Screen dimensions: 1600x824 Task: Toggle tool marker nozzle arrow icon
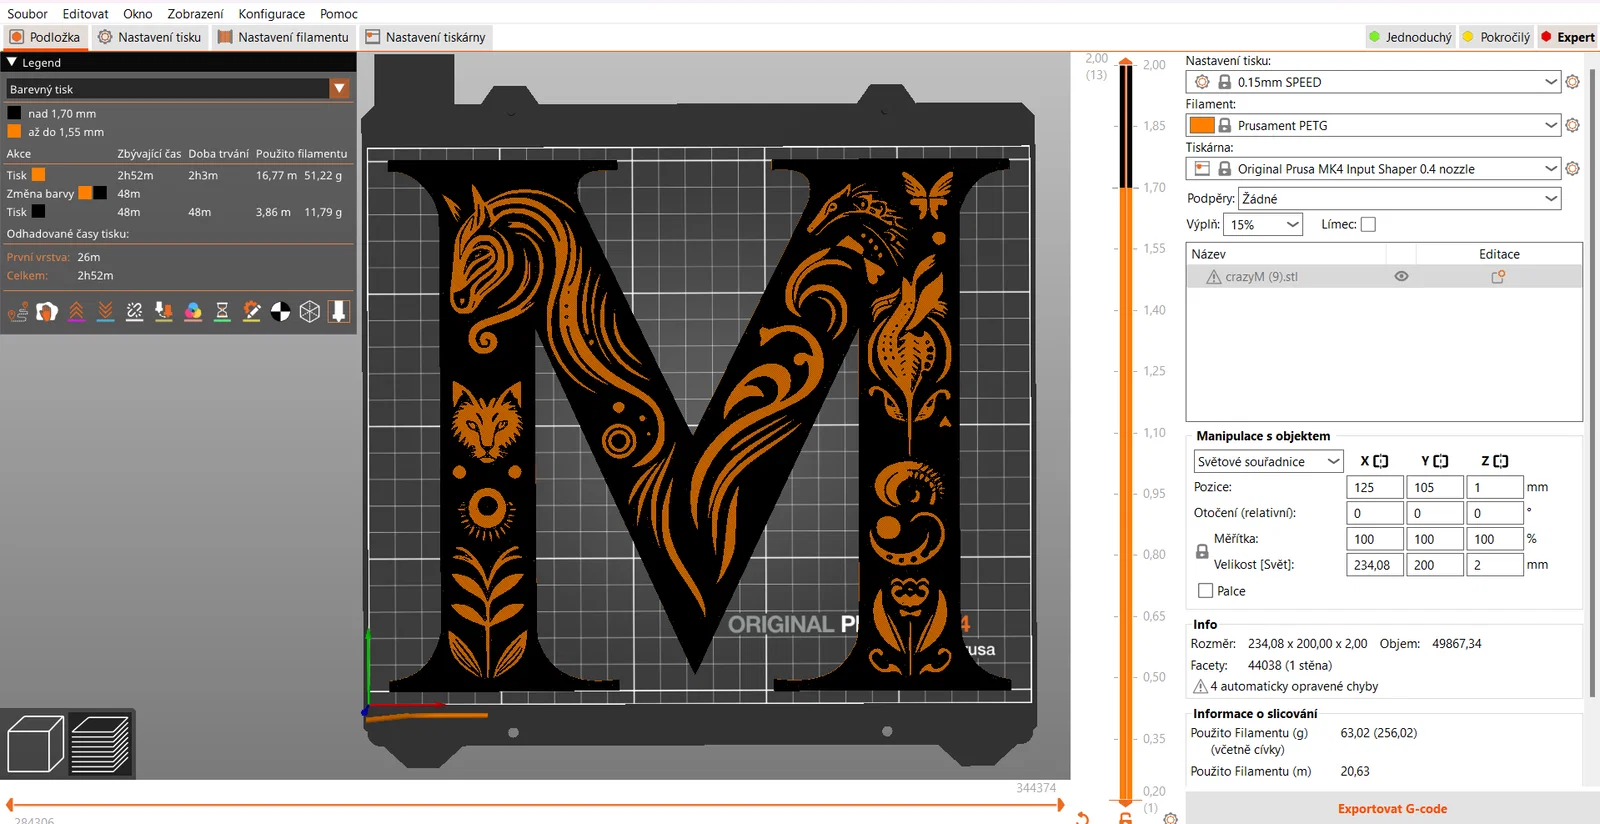(x=339, y=312)
